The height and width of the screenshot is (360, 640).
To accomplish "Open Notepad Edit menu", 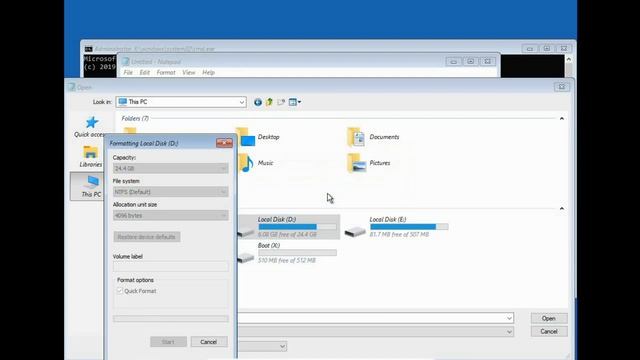I will coord(144,72).
